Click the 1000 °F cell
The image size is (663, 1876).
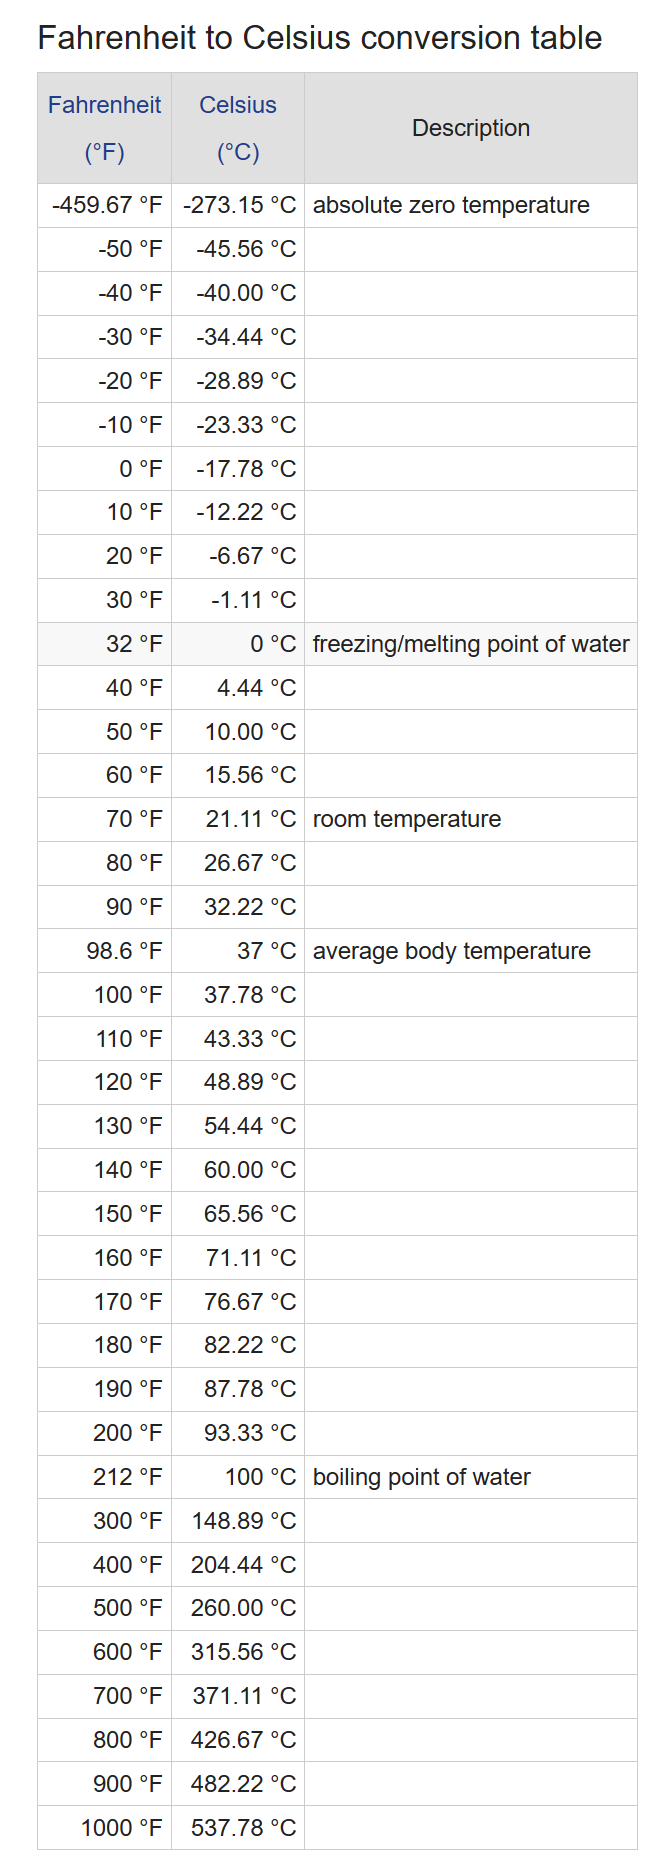[x=121, y=1828]
